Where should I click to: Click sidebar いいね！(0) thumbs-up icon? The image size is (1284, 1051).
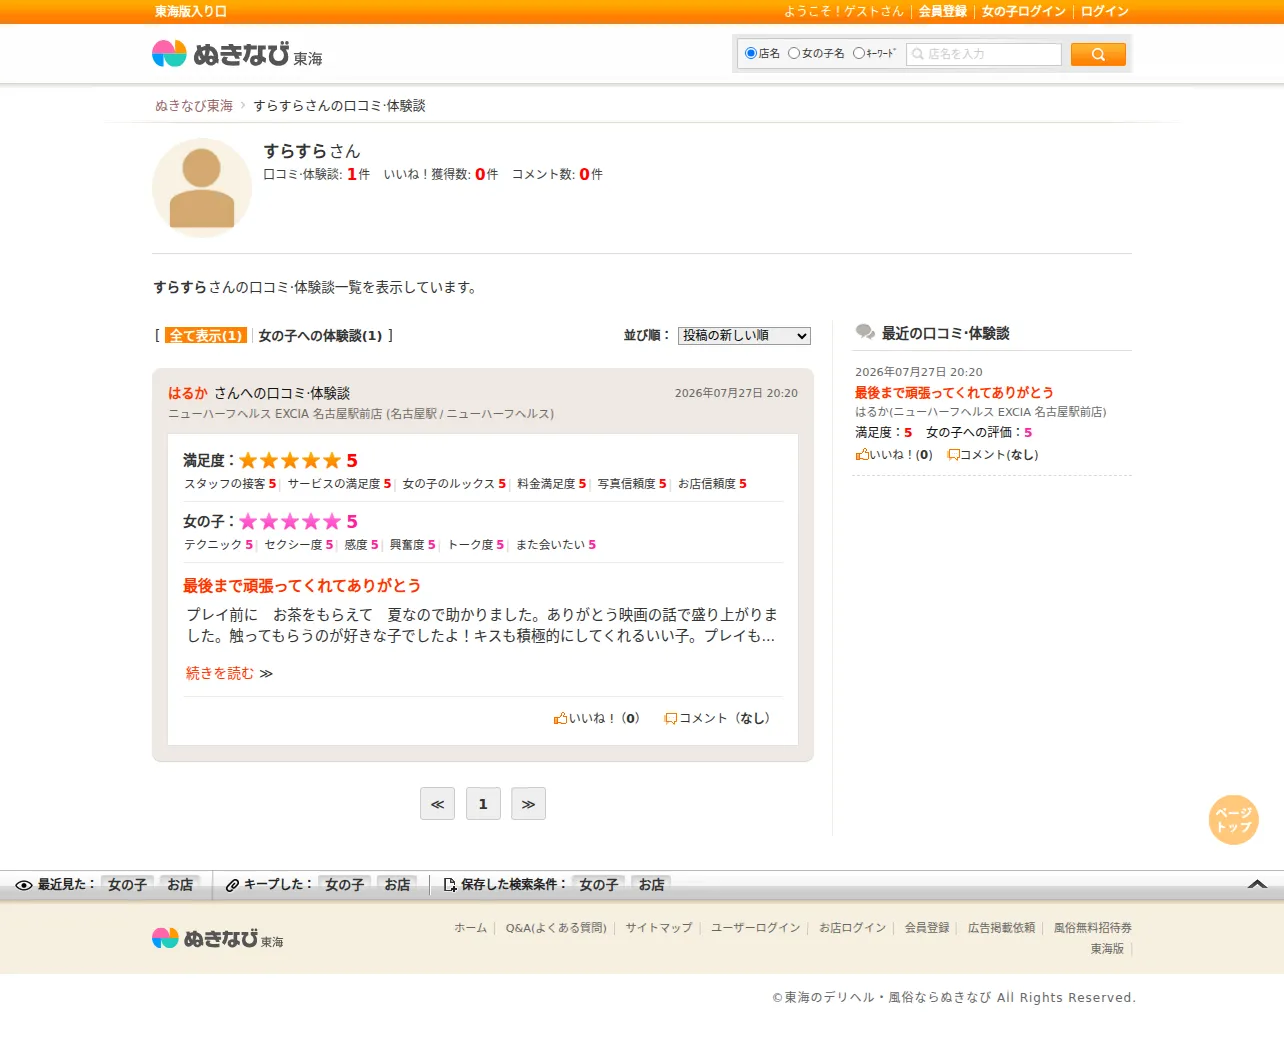coord(862,454)
